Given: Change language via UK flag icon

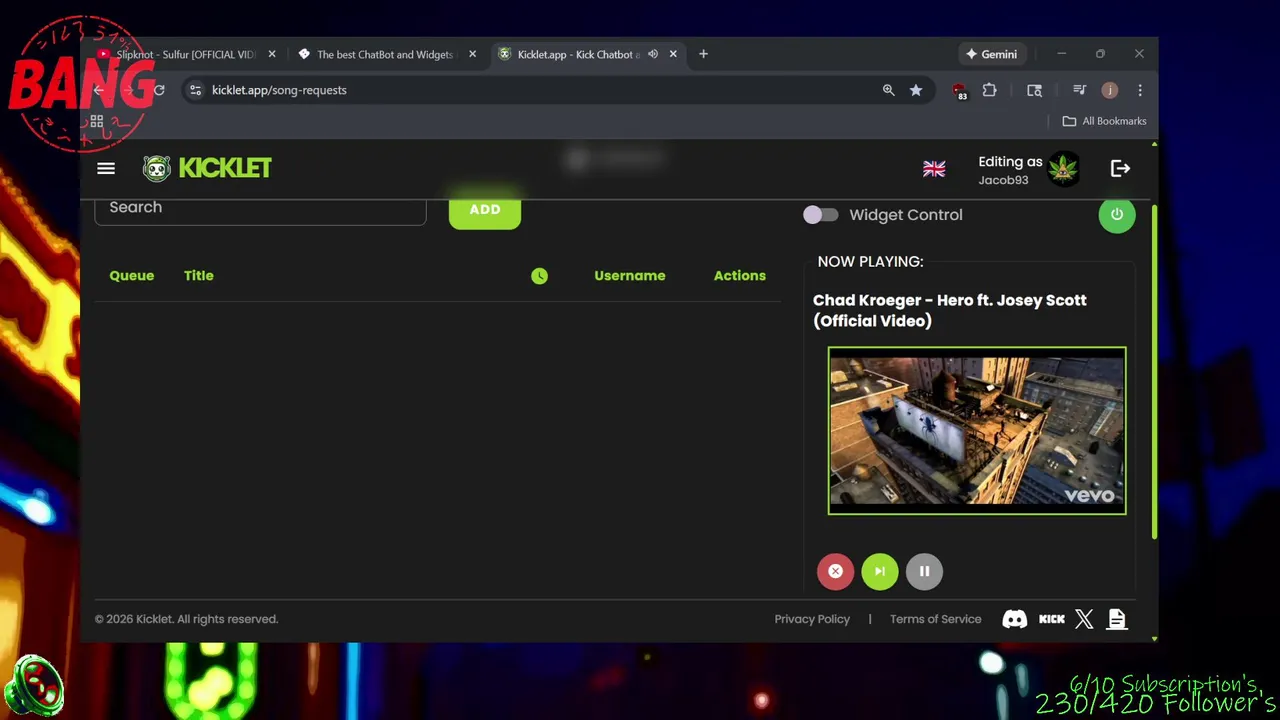Looking at the screenshot, I should (934, 169).
